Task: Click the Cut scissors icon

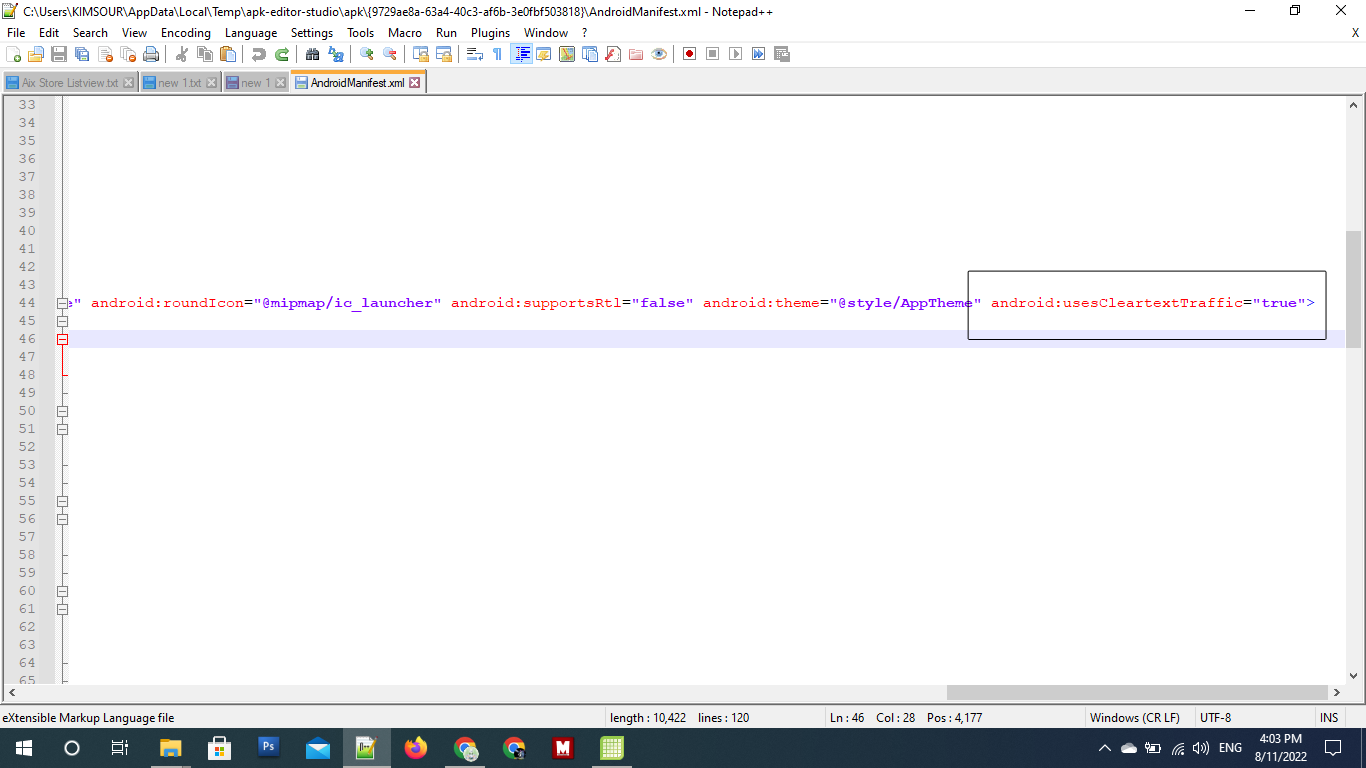Action: (182, 54)
